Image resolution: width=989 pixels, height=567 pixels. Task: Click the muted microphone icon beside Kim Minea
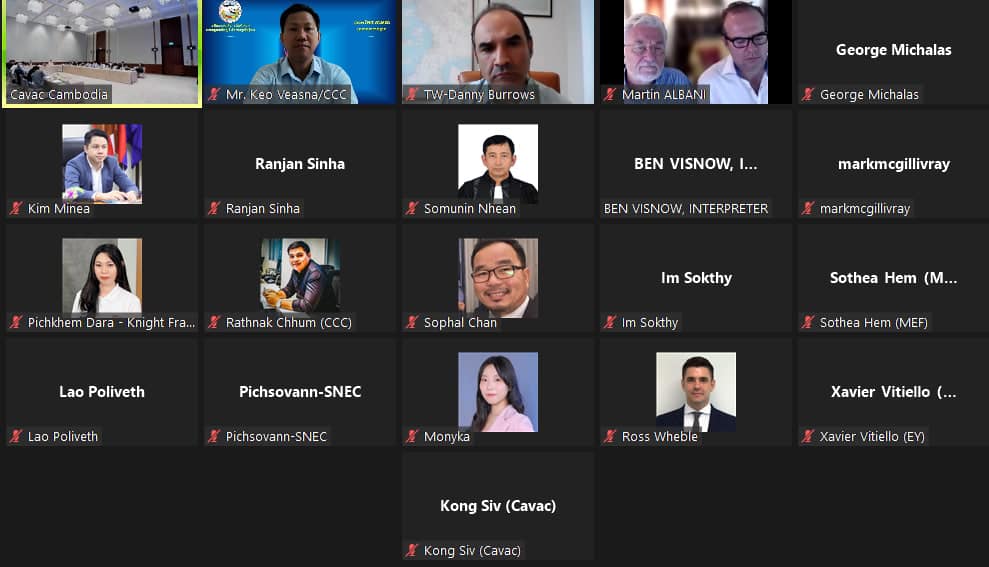pyautogui.click(x=16, y=208)
